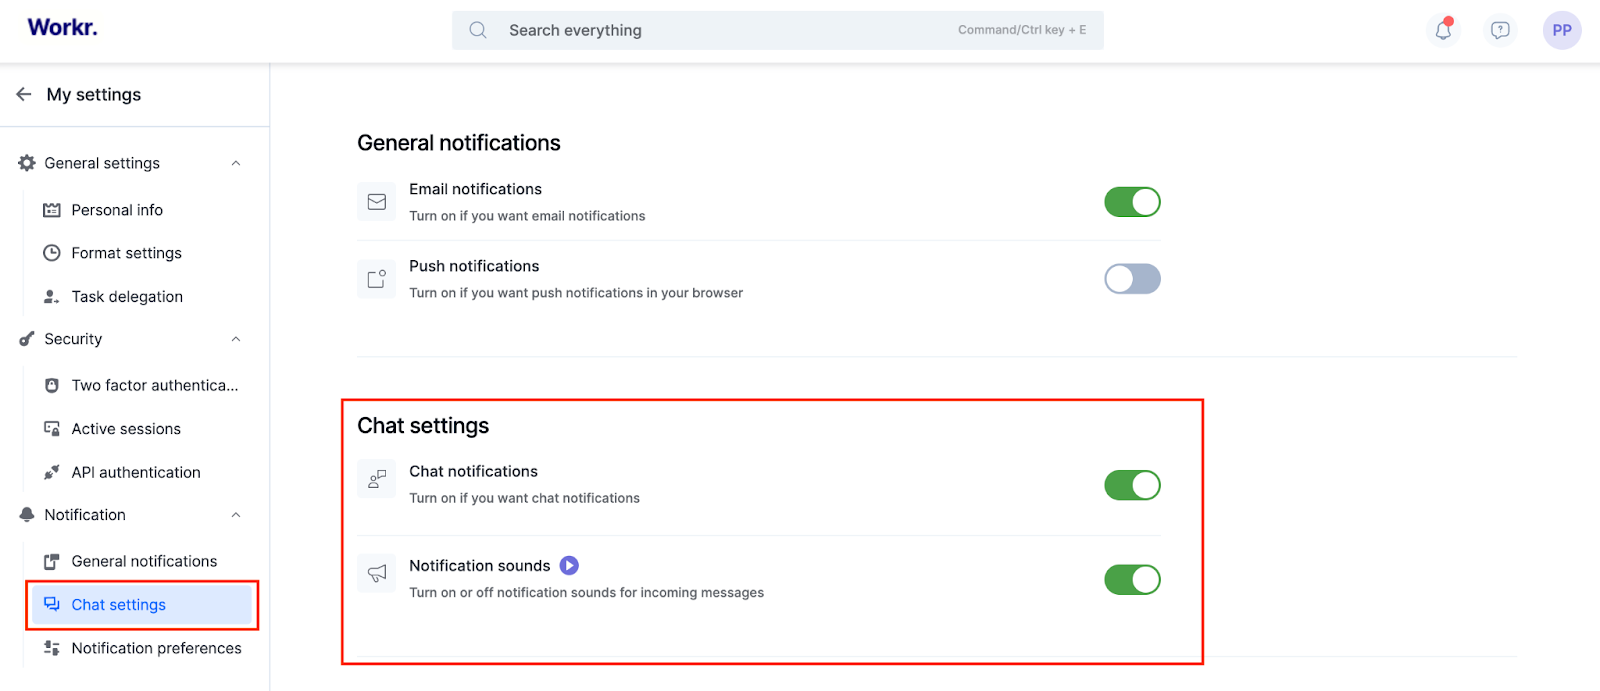Collapse the General settings section chevron
Image resolution: width=1600 pixels, height=691 pixels.
(236, 163)
